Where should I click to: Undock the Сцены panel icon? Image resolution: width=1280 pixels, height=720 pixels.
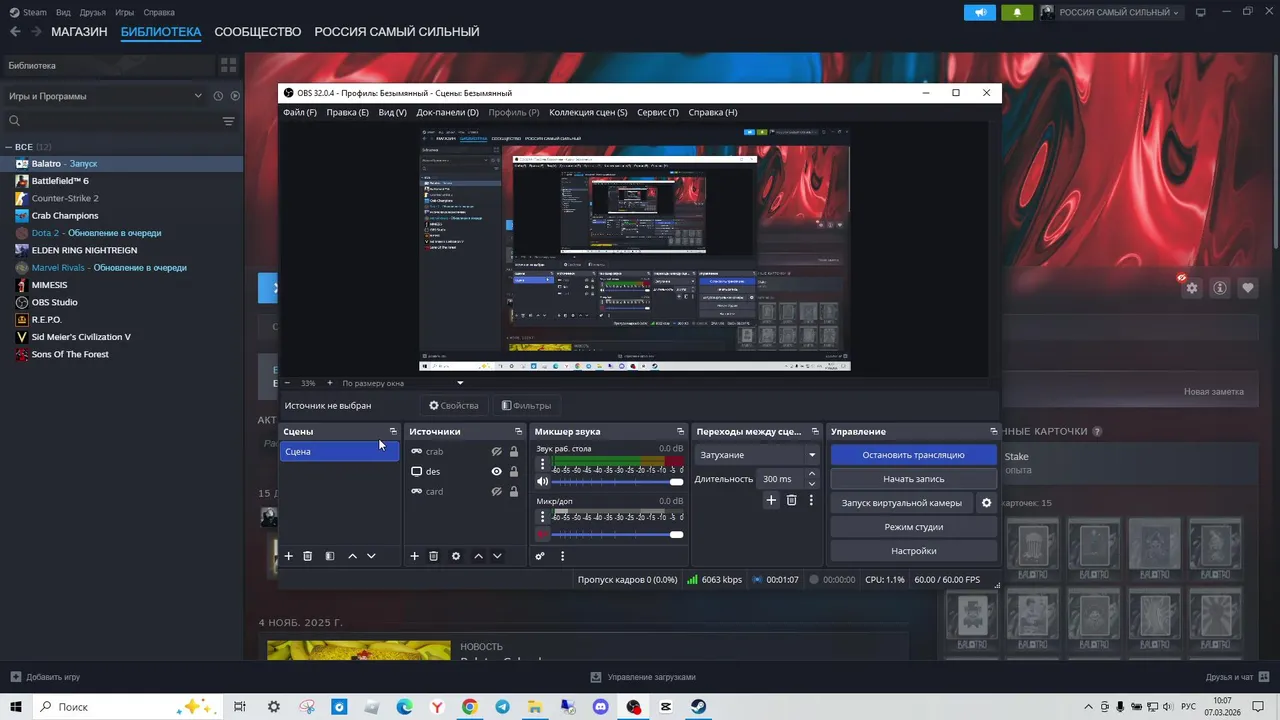coord(393,432)
